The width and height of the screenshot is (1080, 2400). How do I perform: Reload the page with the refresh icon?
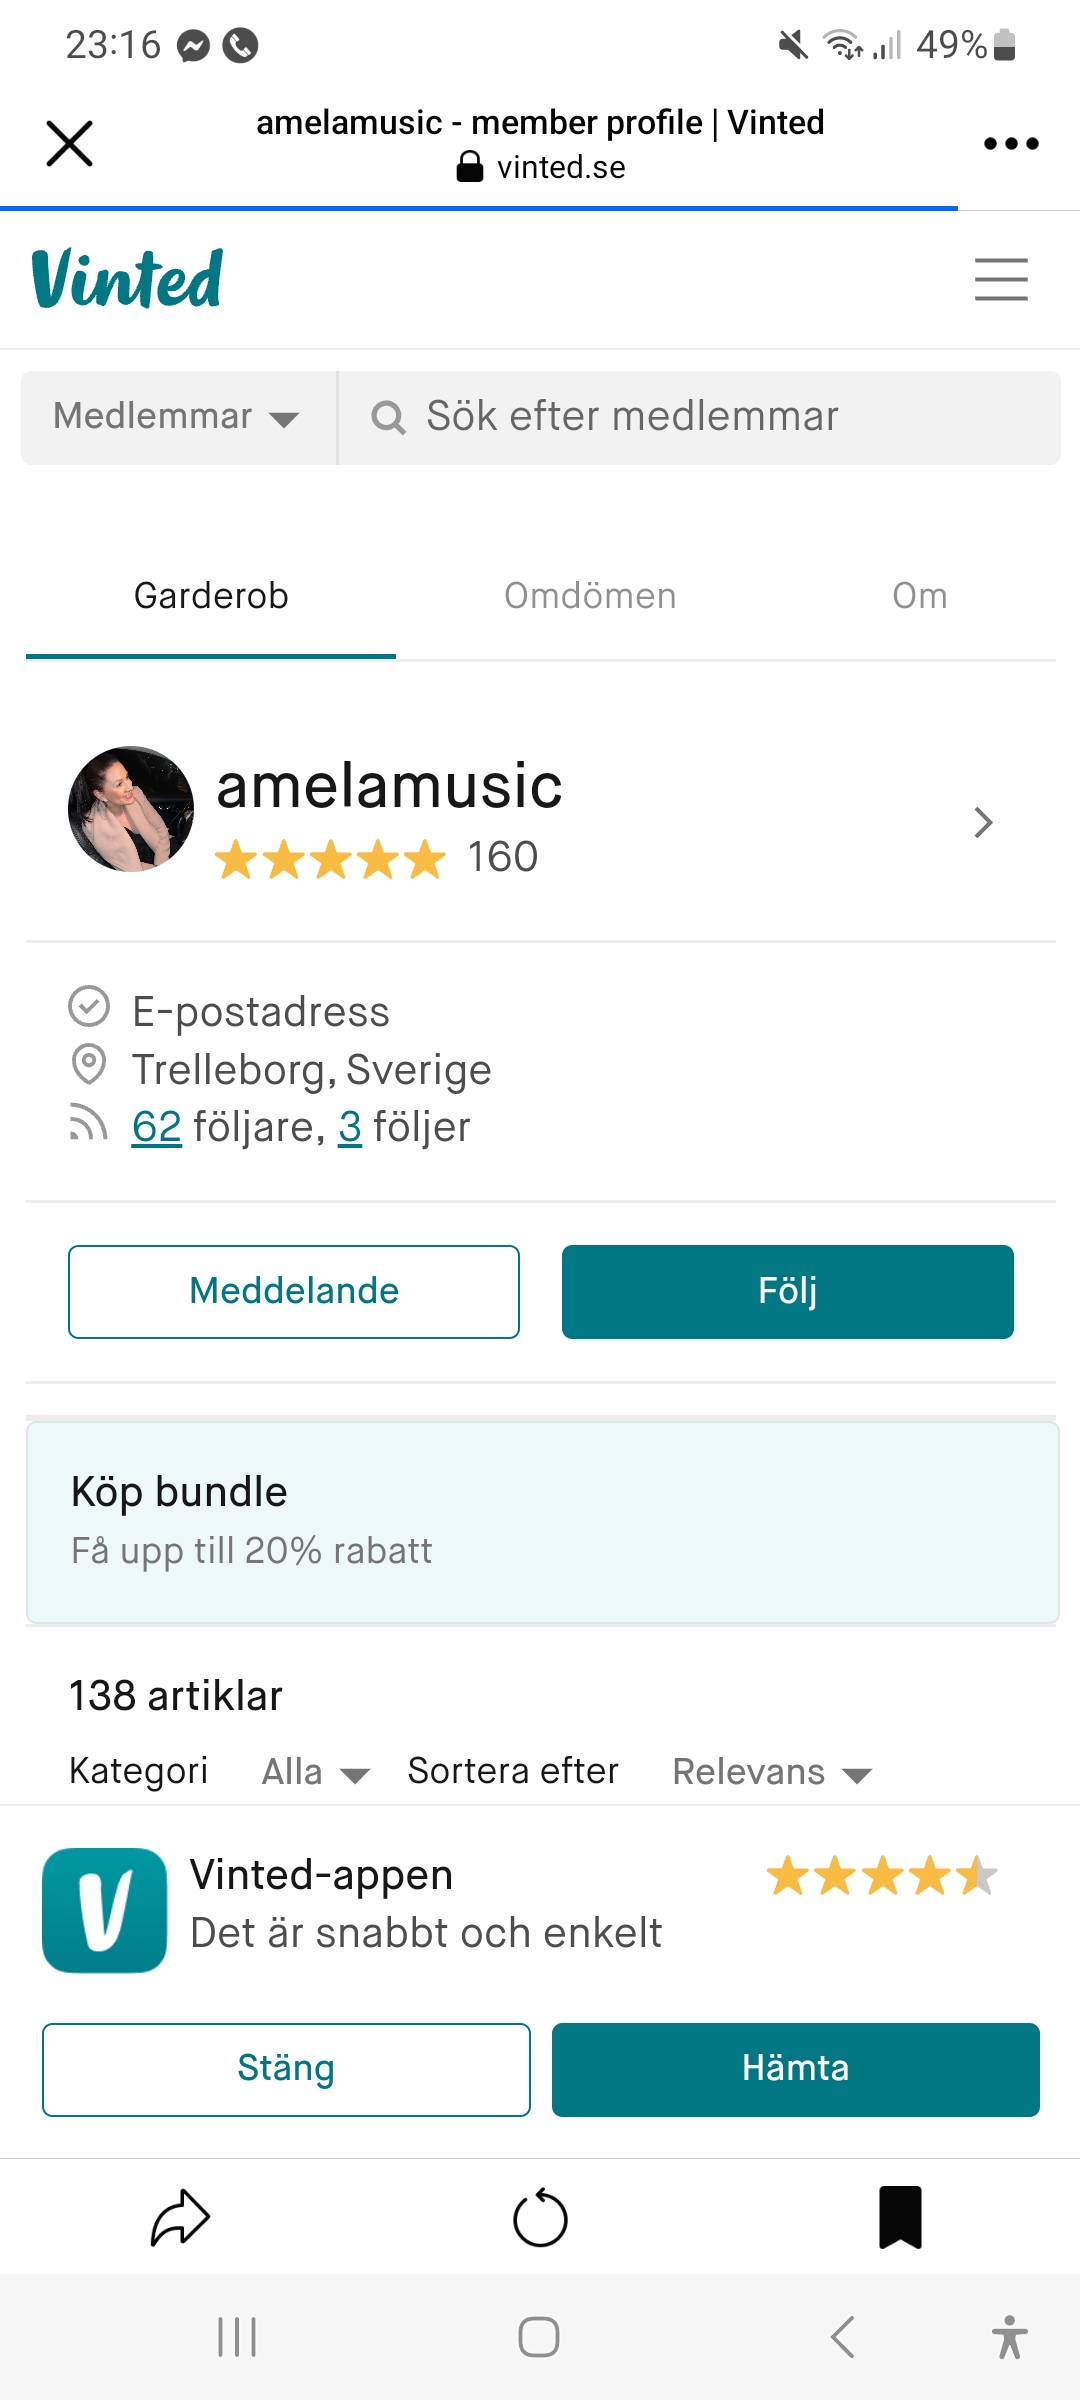tap(540, 2218)
